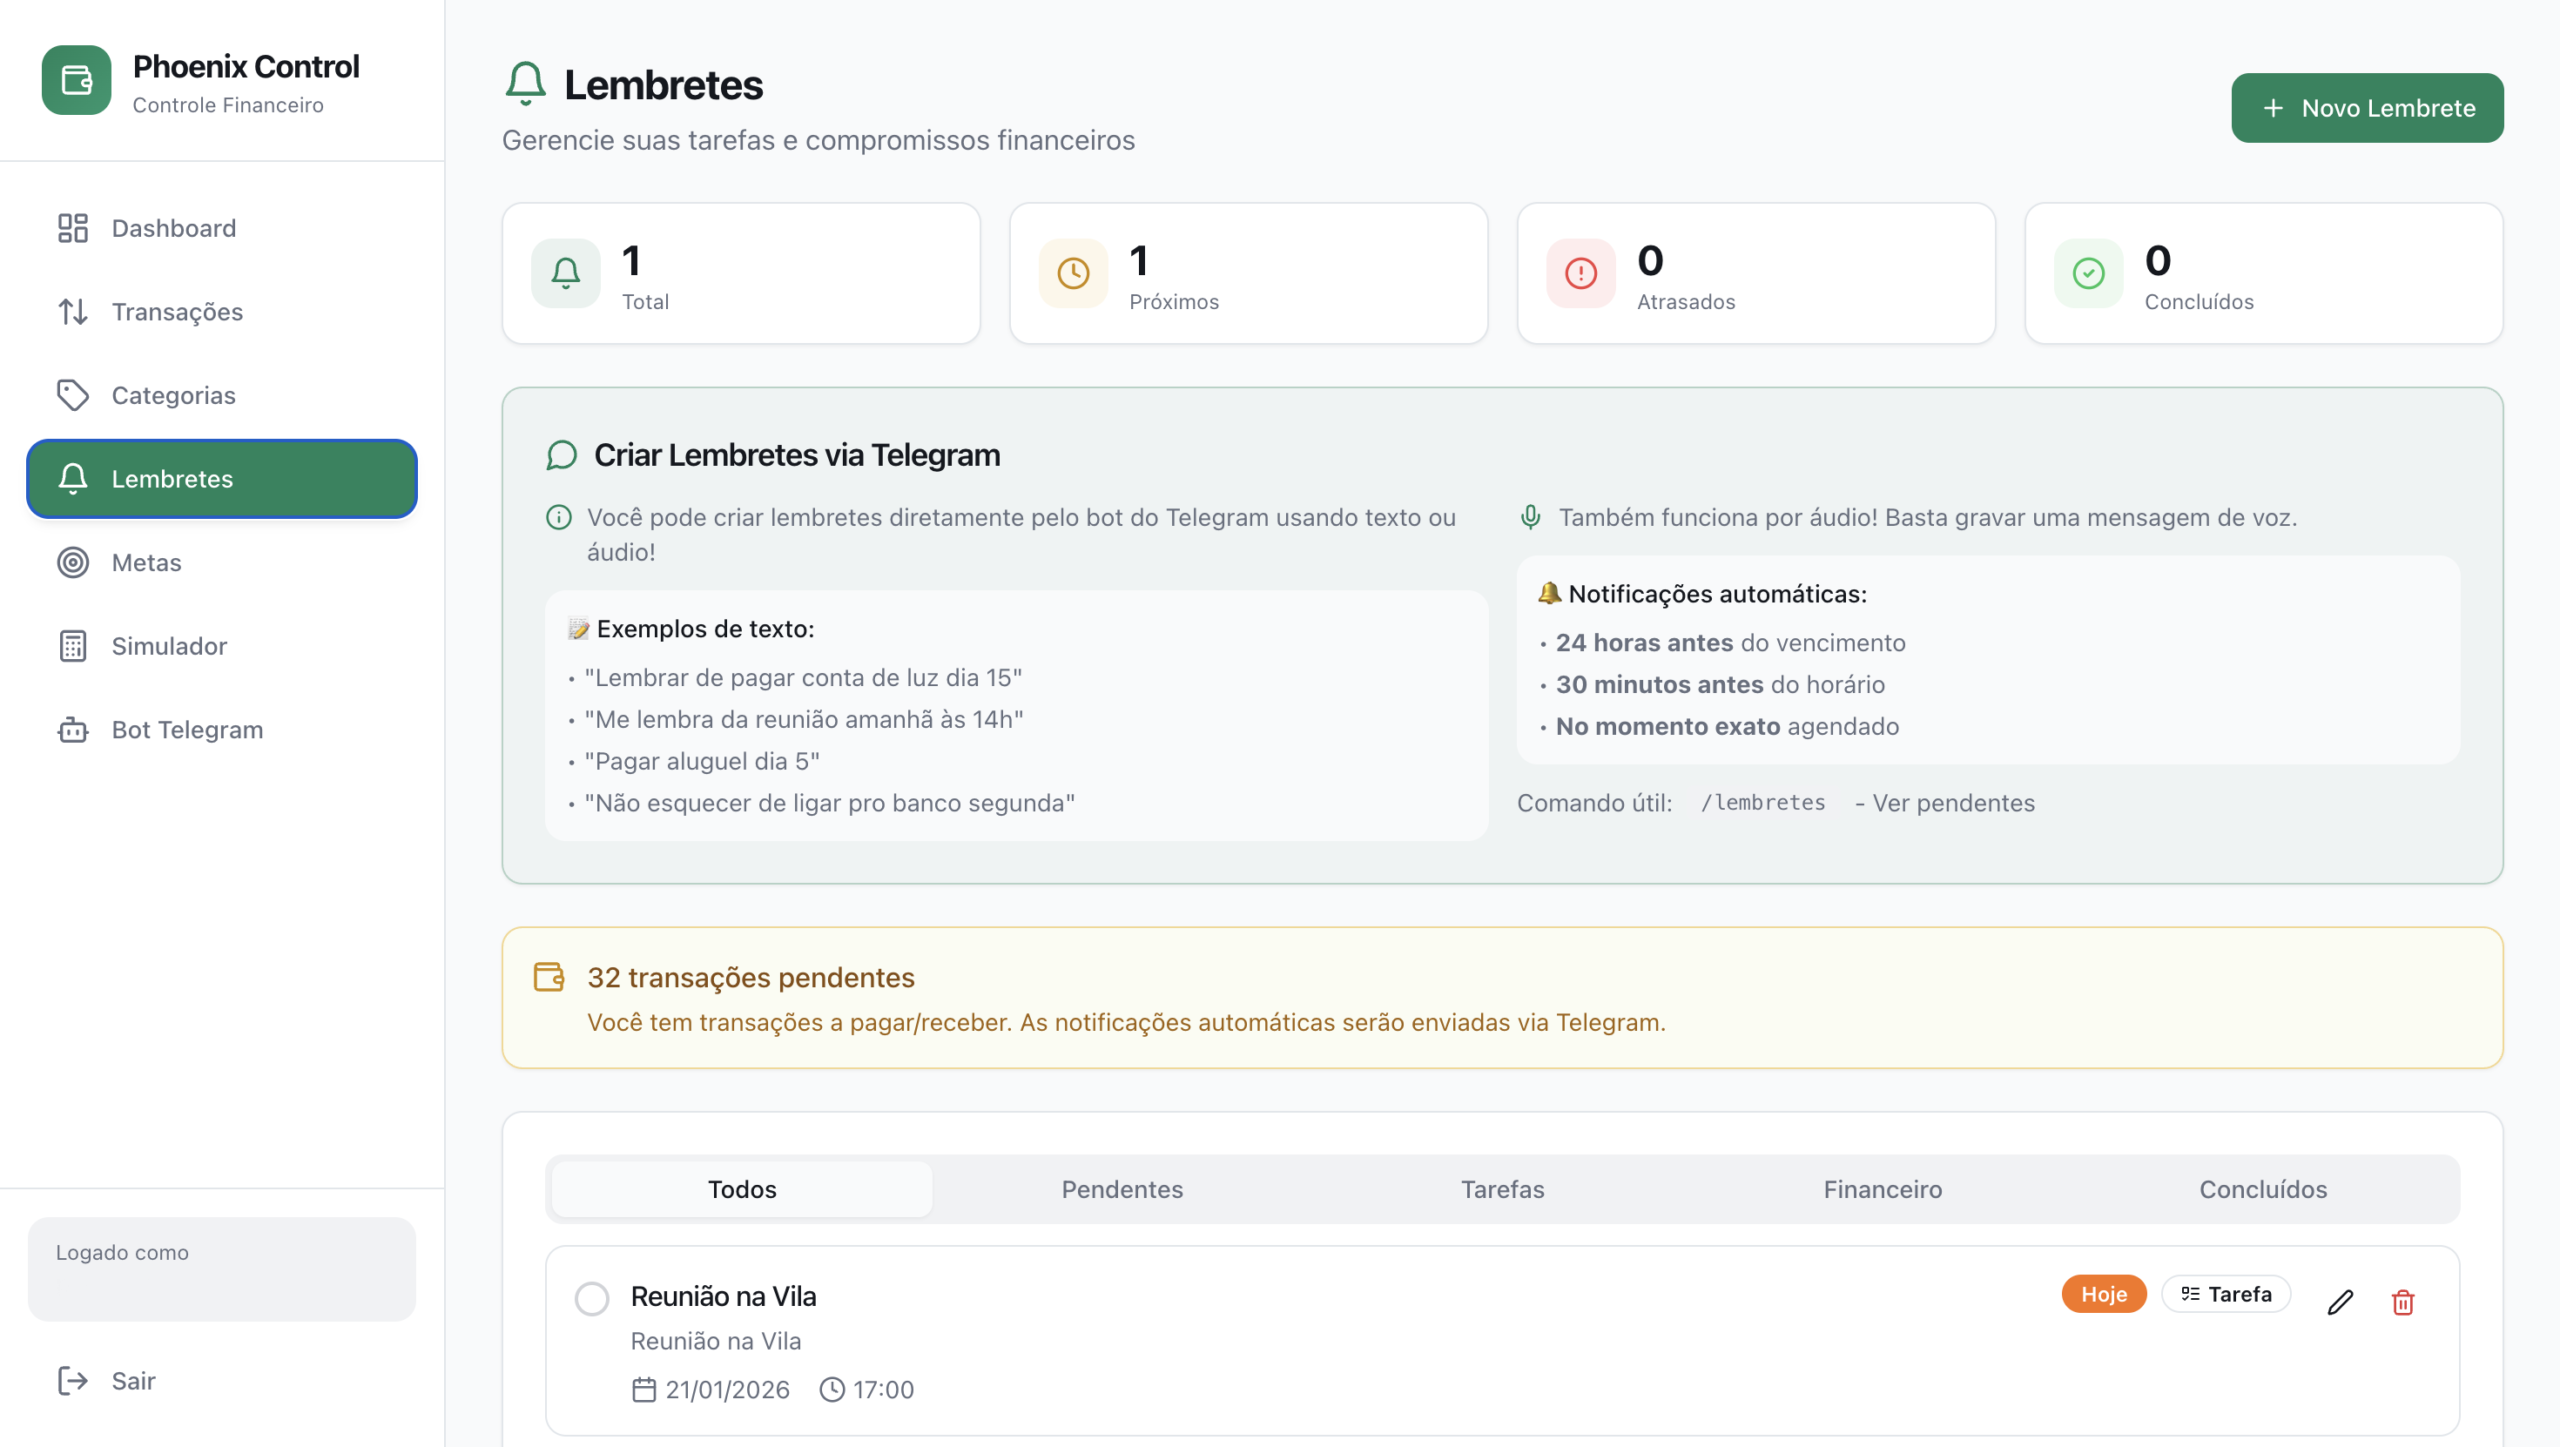Click the bell icon on the Total card
The width and height of the screenshot is (2560, 1447).
[x=566, y=273]
